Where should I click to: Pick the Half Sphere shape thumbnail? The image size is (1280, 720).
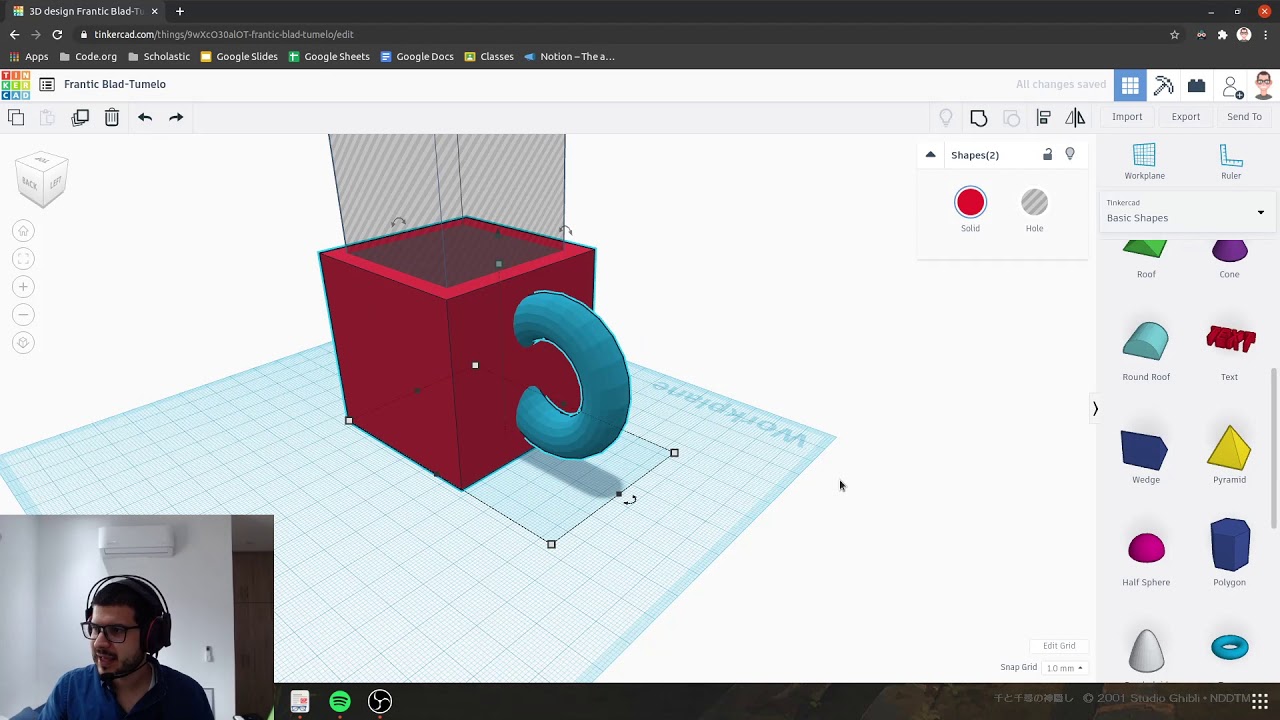[x=1146, y=549]
